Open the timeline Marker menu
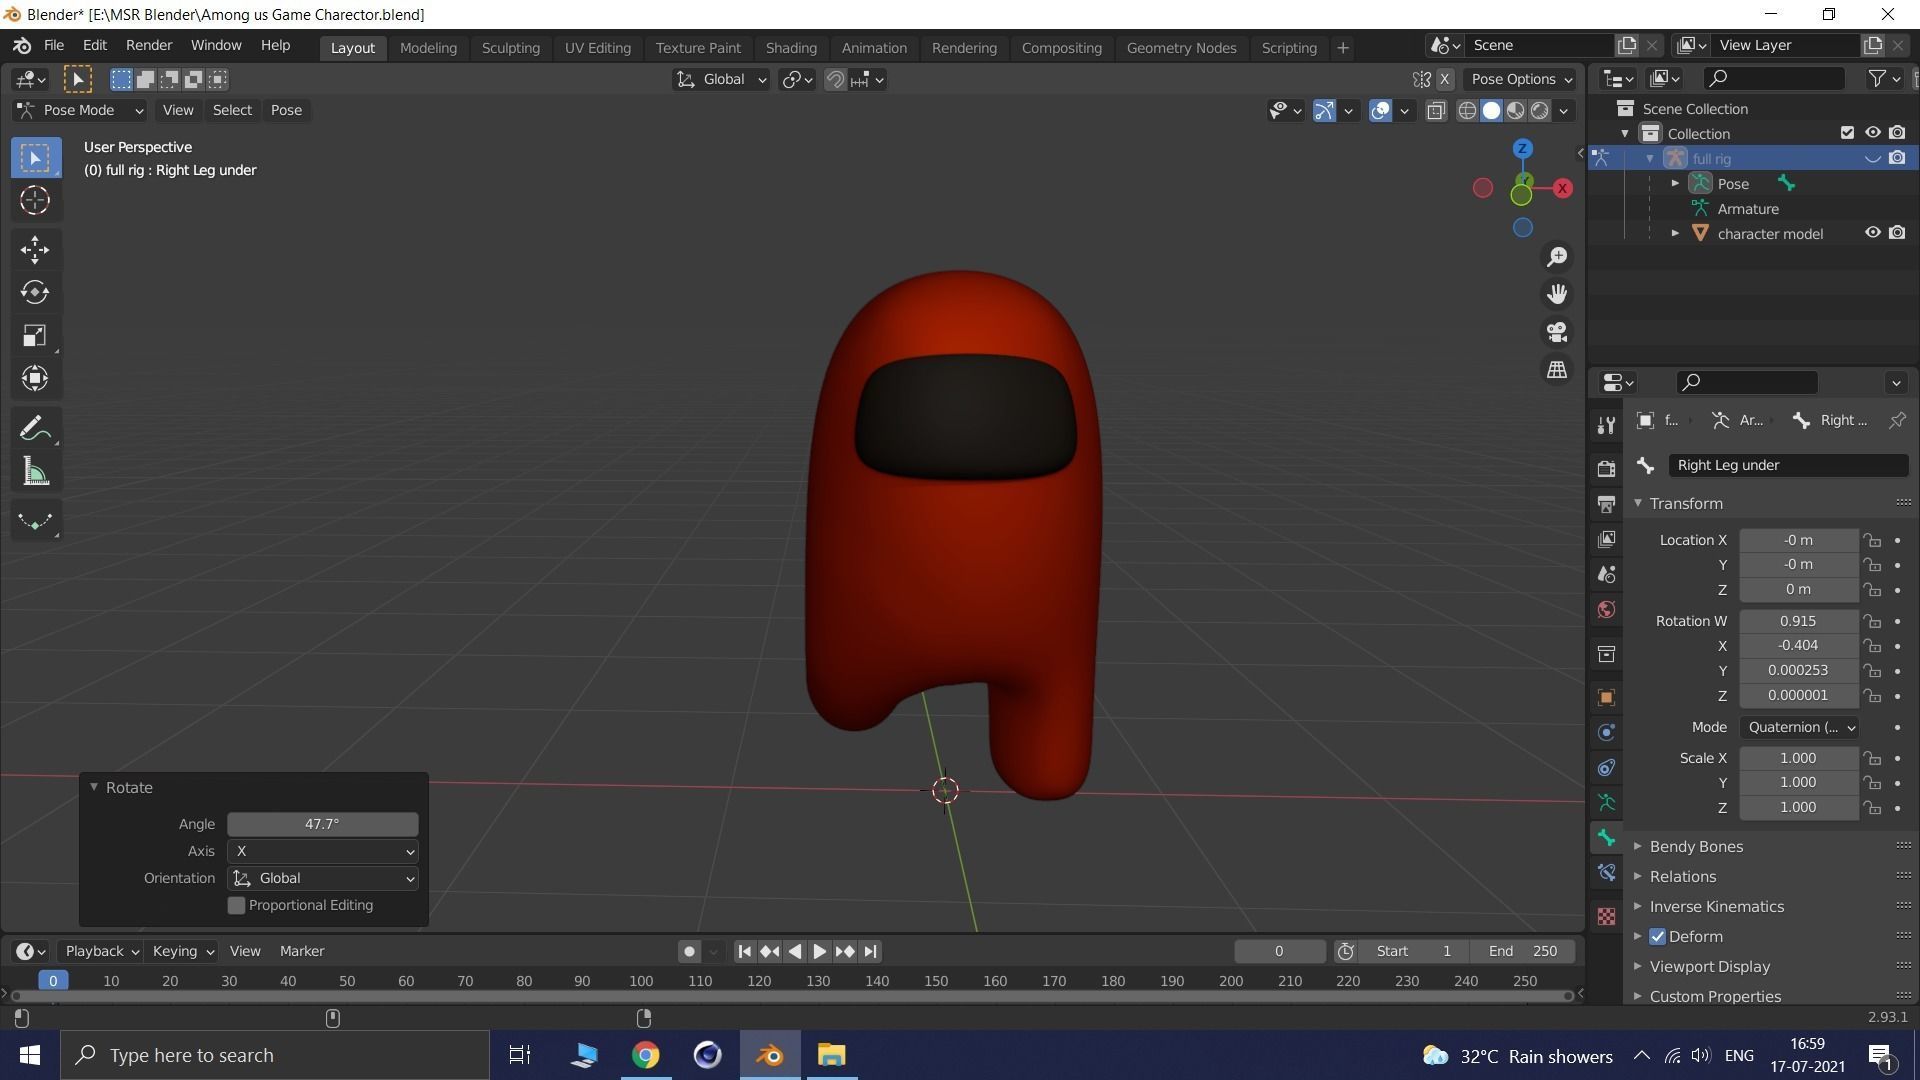1920x1080 pixels. click(302, 952)
